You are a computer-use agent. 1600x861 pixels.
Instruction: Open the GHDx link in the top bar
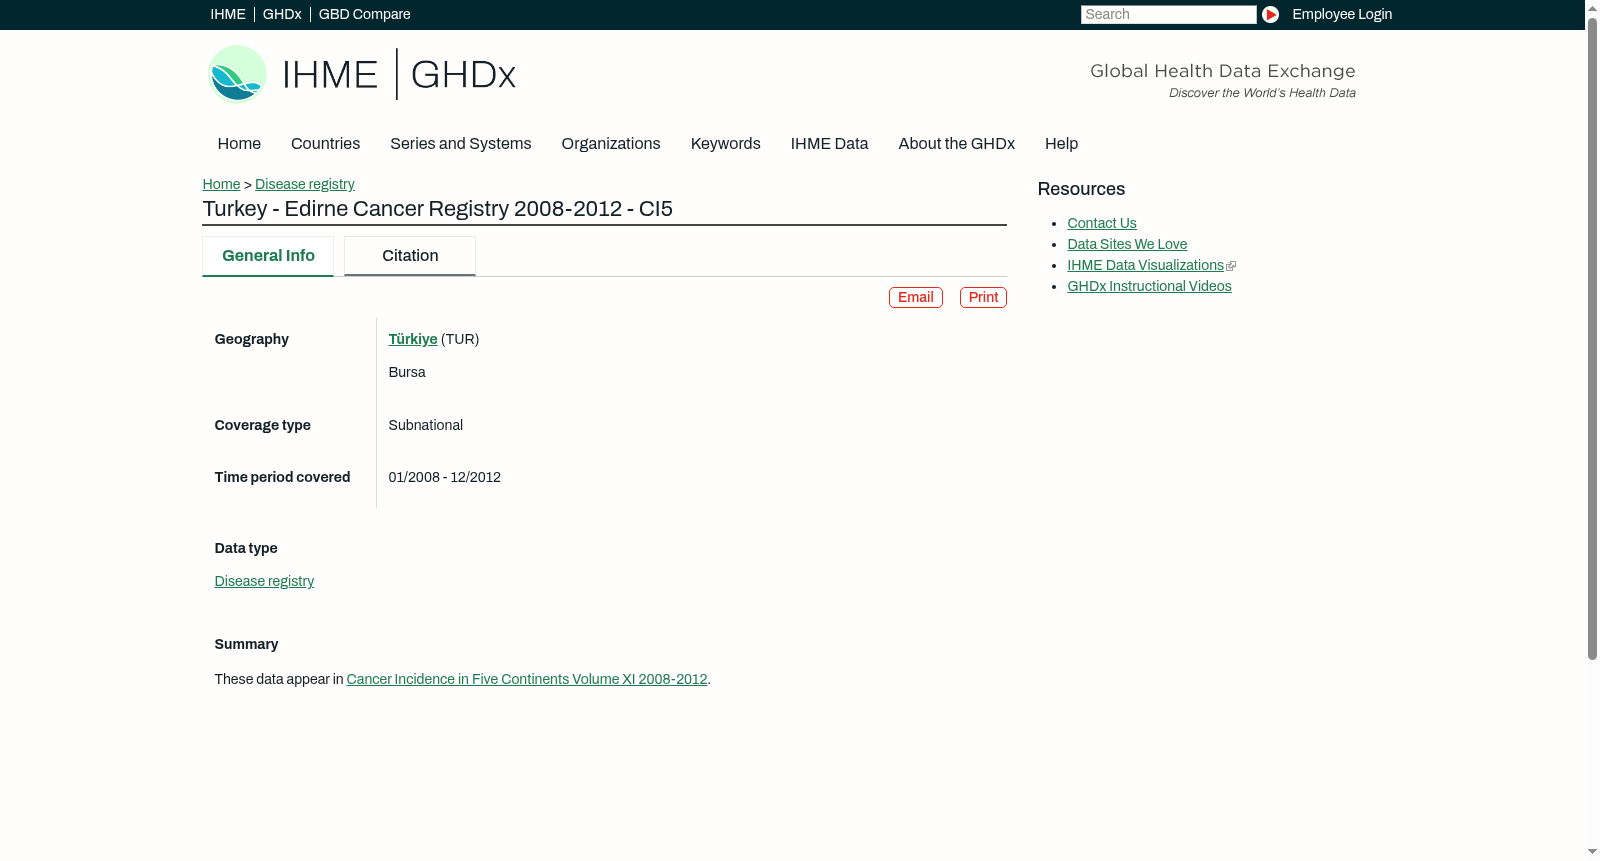click(x=282, y=14)
